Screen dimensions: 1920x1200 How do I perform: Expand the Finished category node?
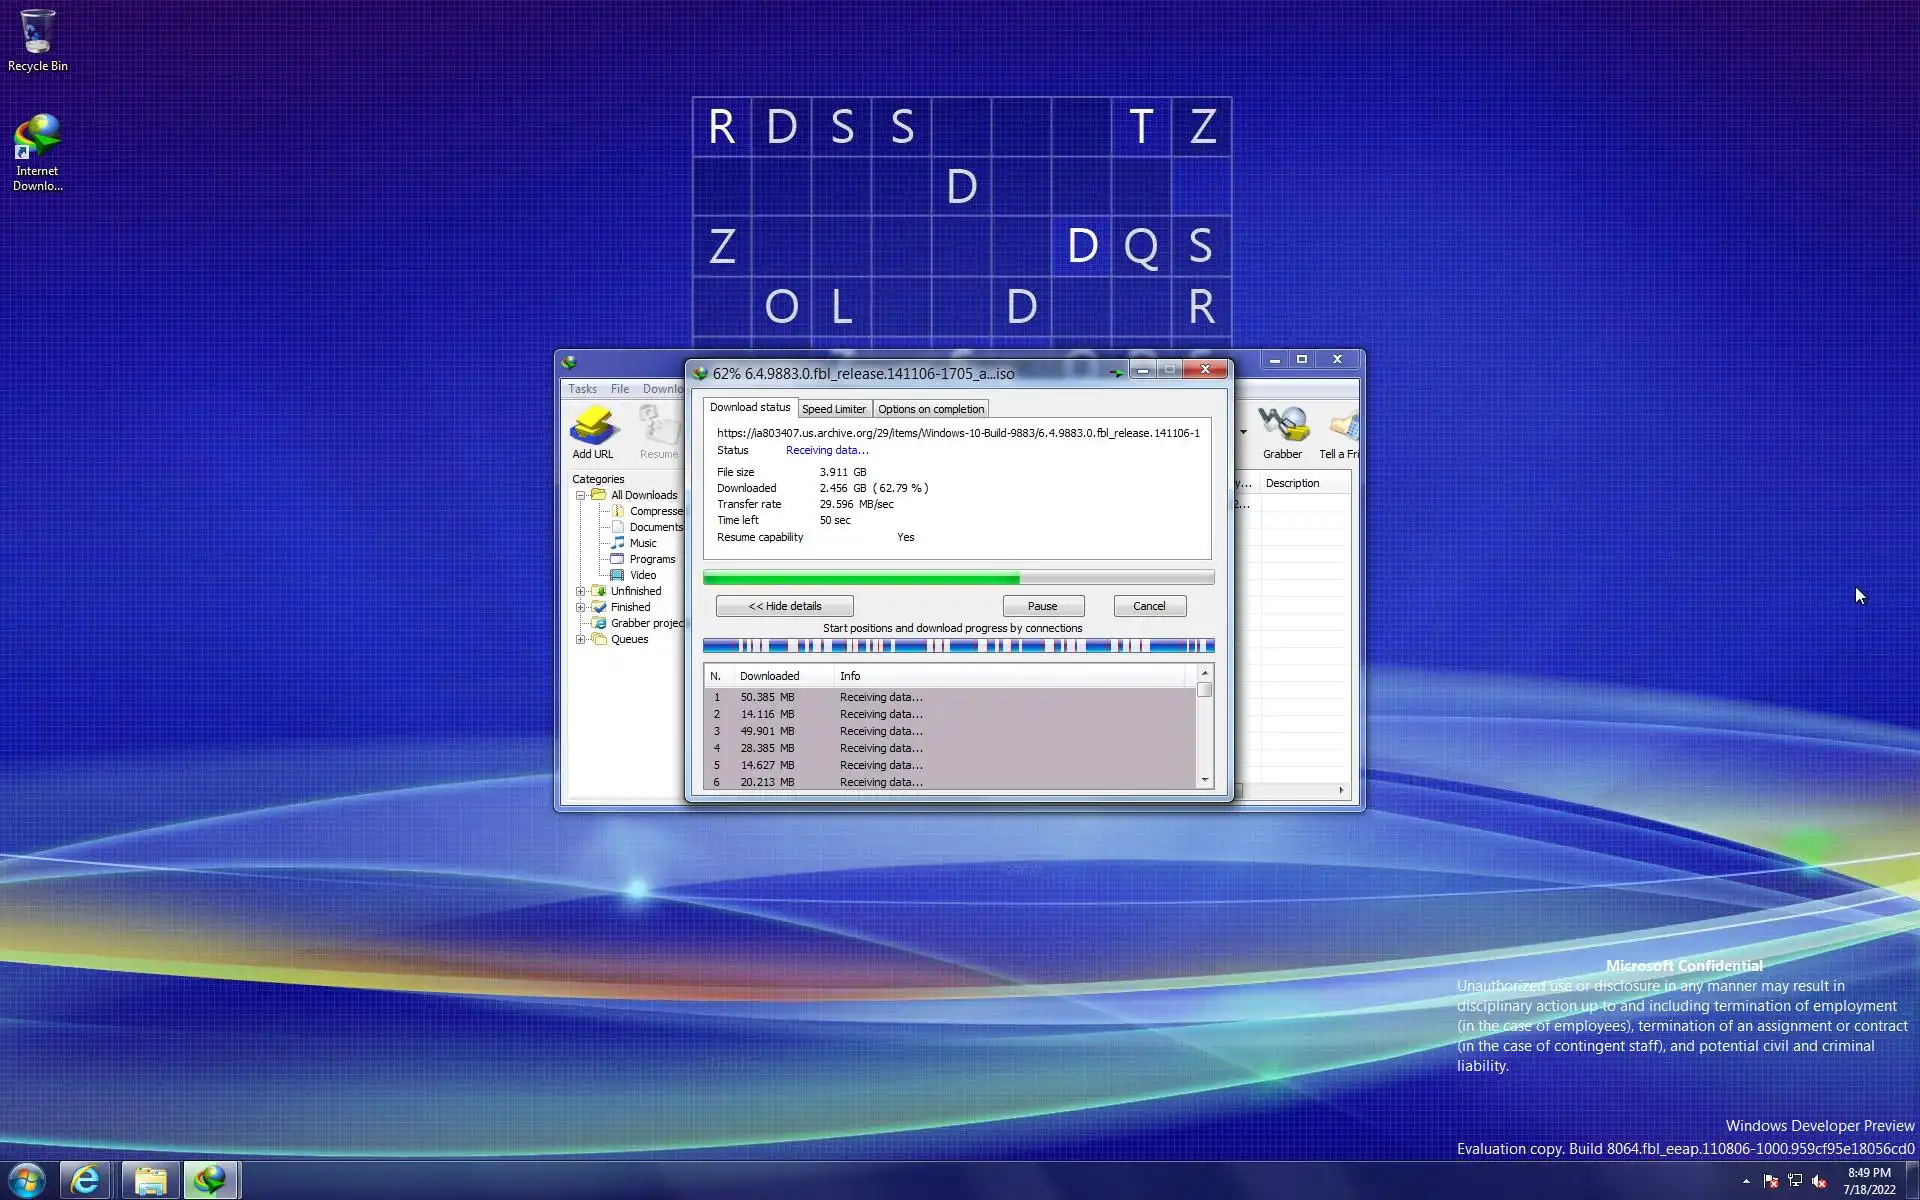pyautogui.click(x=580, y=608)
